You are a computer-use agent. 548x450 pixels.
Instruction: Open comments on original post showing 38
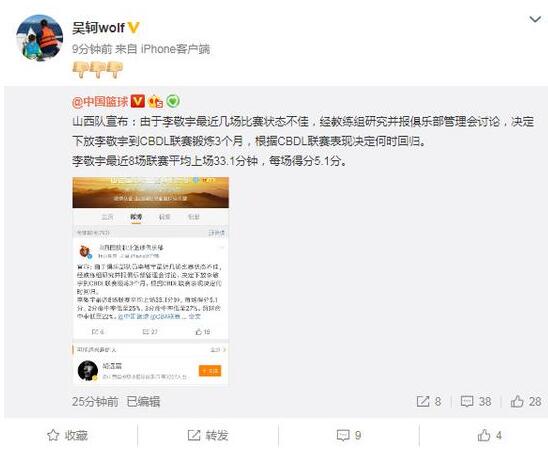476,401
